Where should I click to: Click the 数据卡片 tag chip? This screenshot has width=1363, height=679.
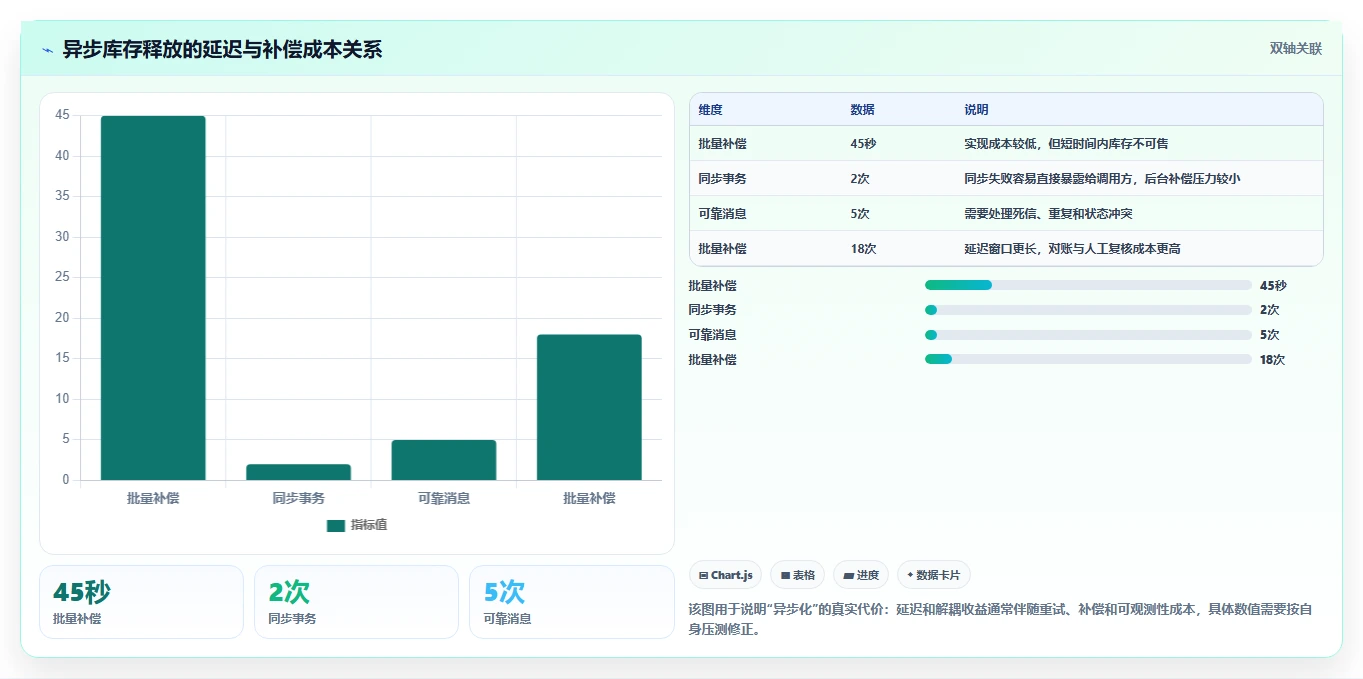pos(933,575)
